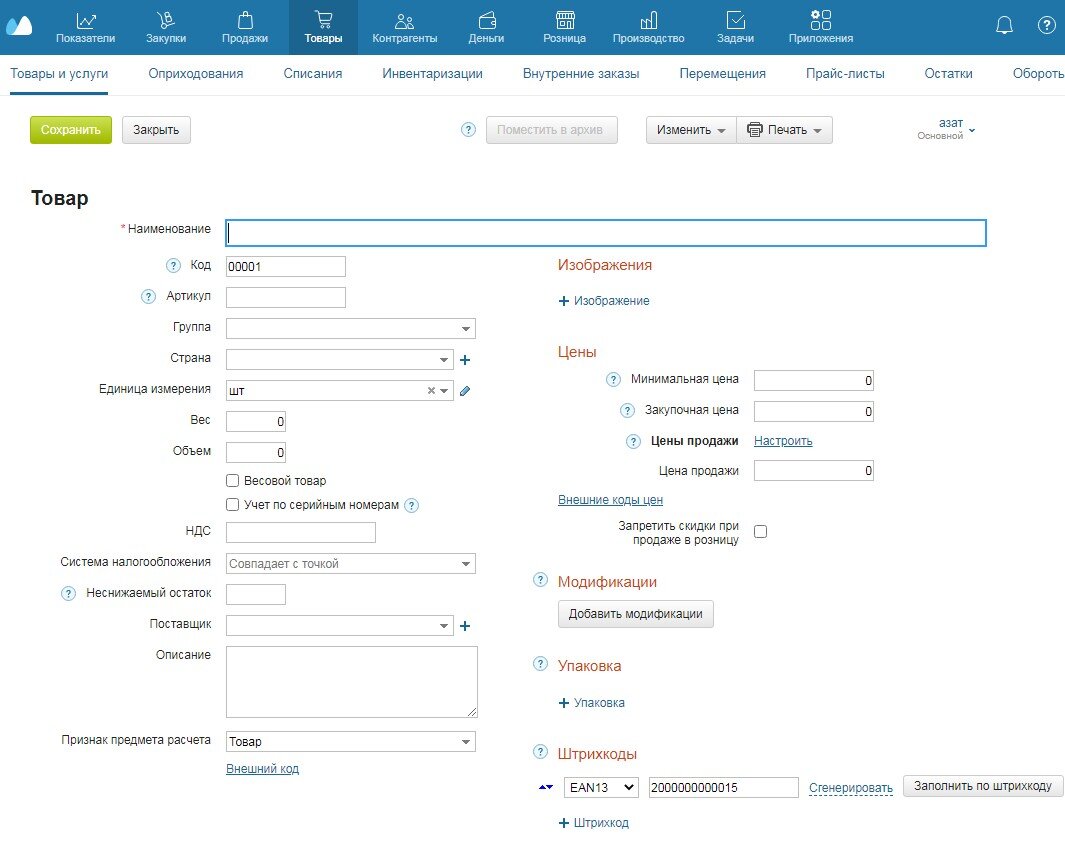Show help for Закупочная цена
Screen dimensions: 1065x841
pos(628,411)
